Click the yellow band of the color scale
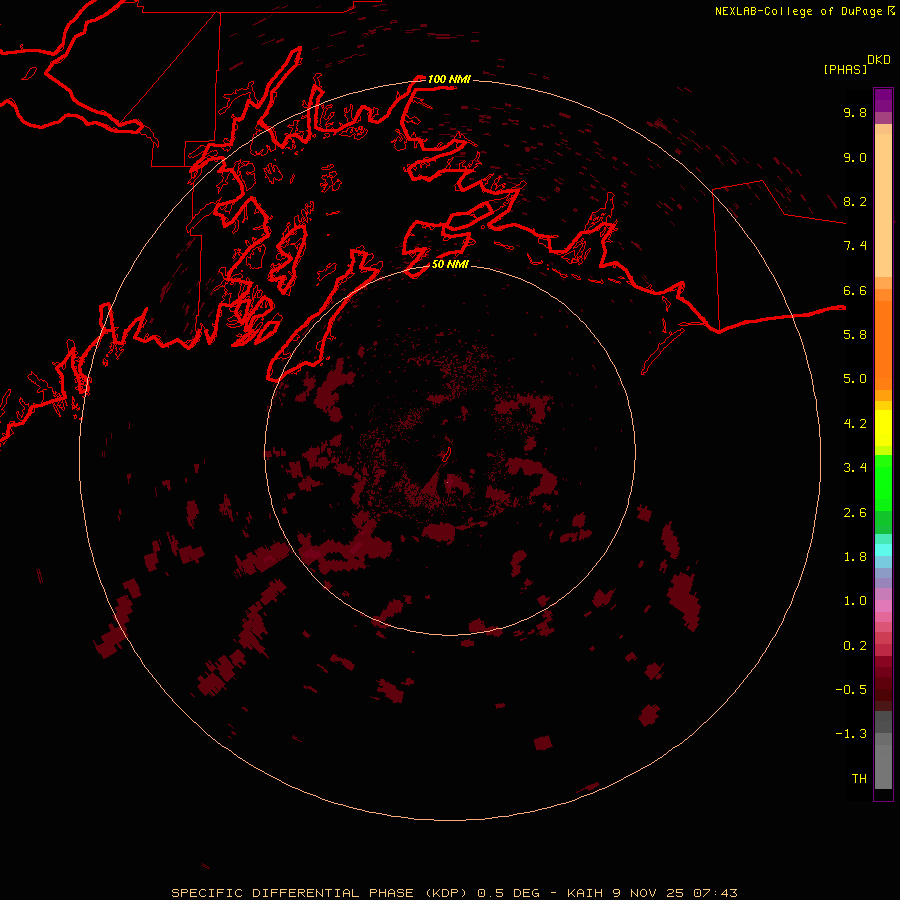900x900 pixels. pyautogui.click(x=883, y=428)
